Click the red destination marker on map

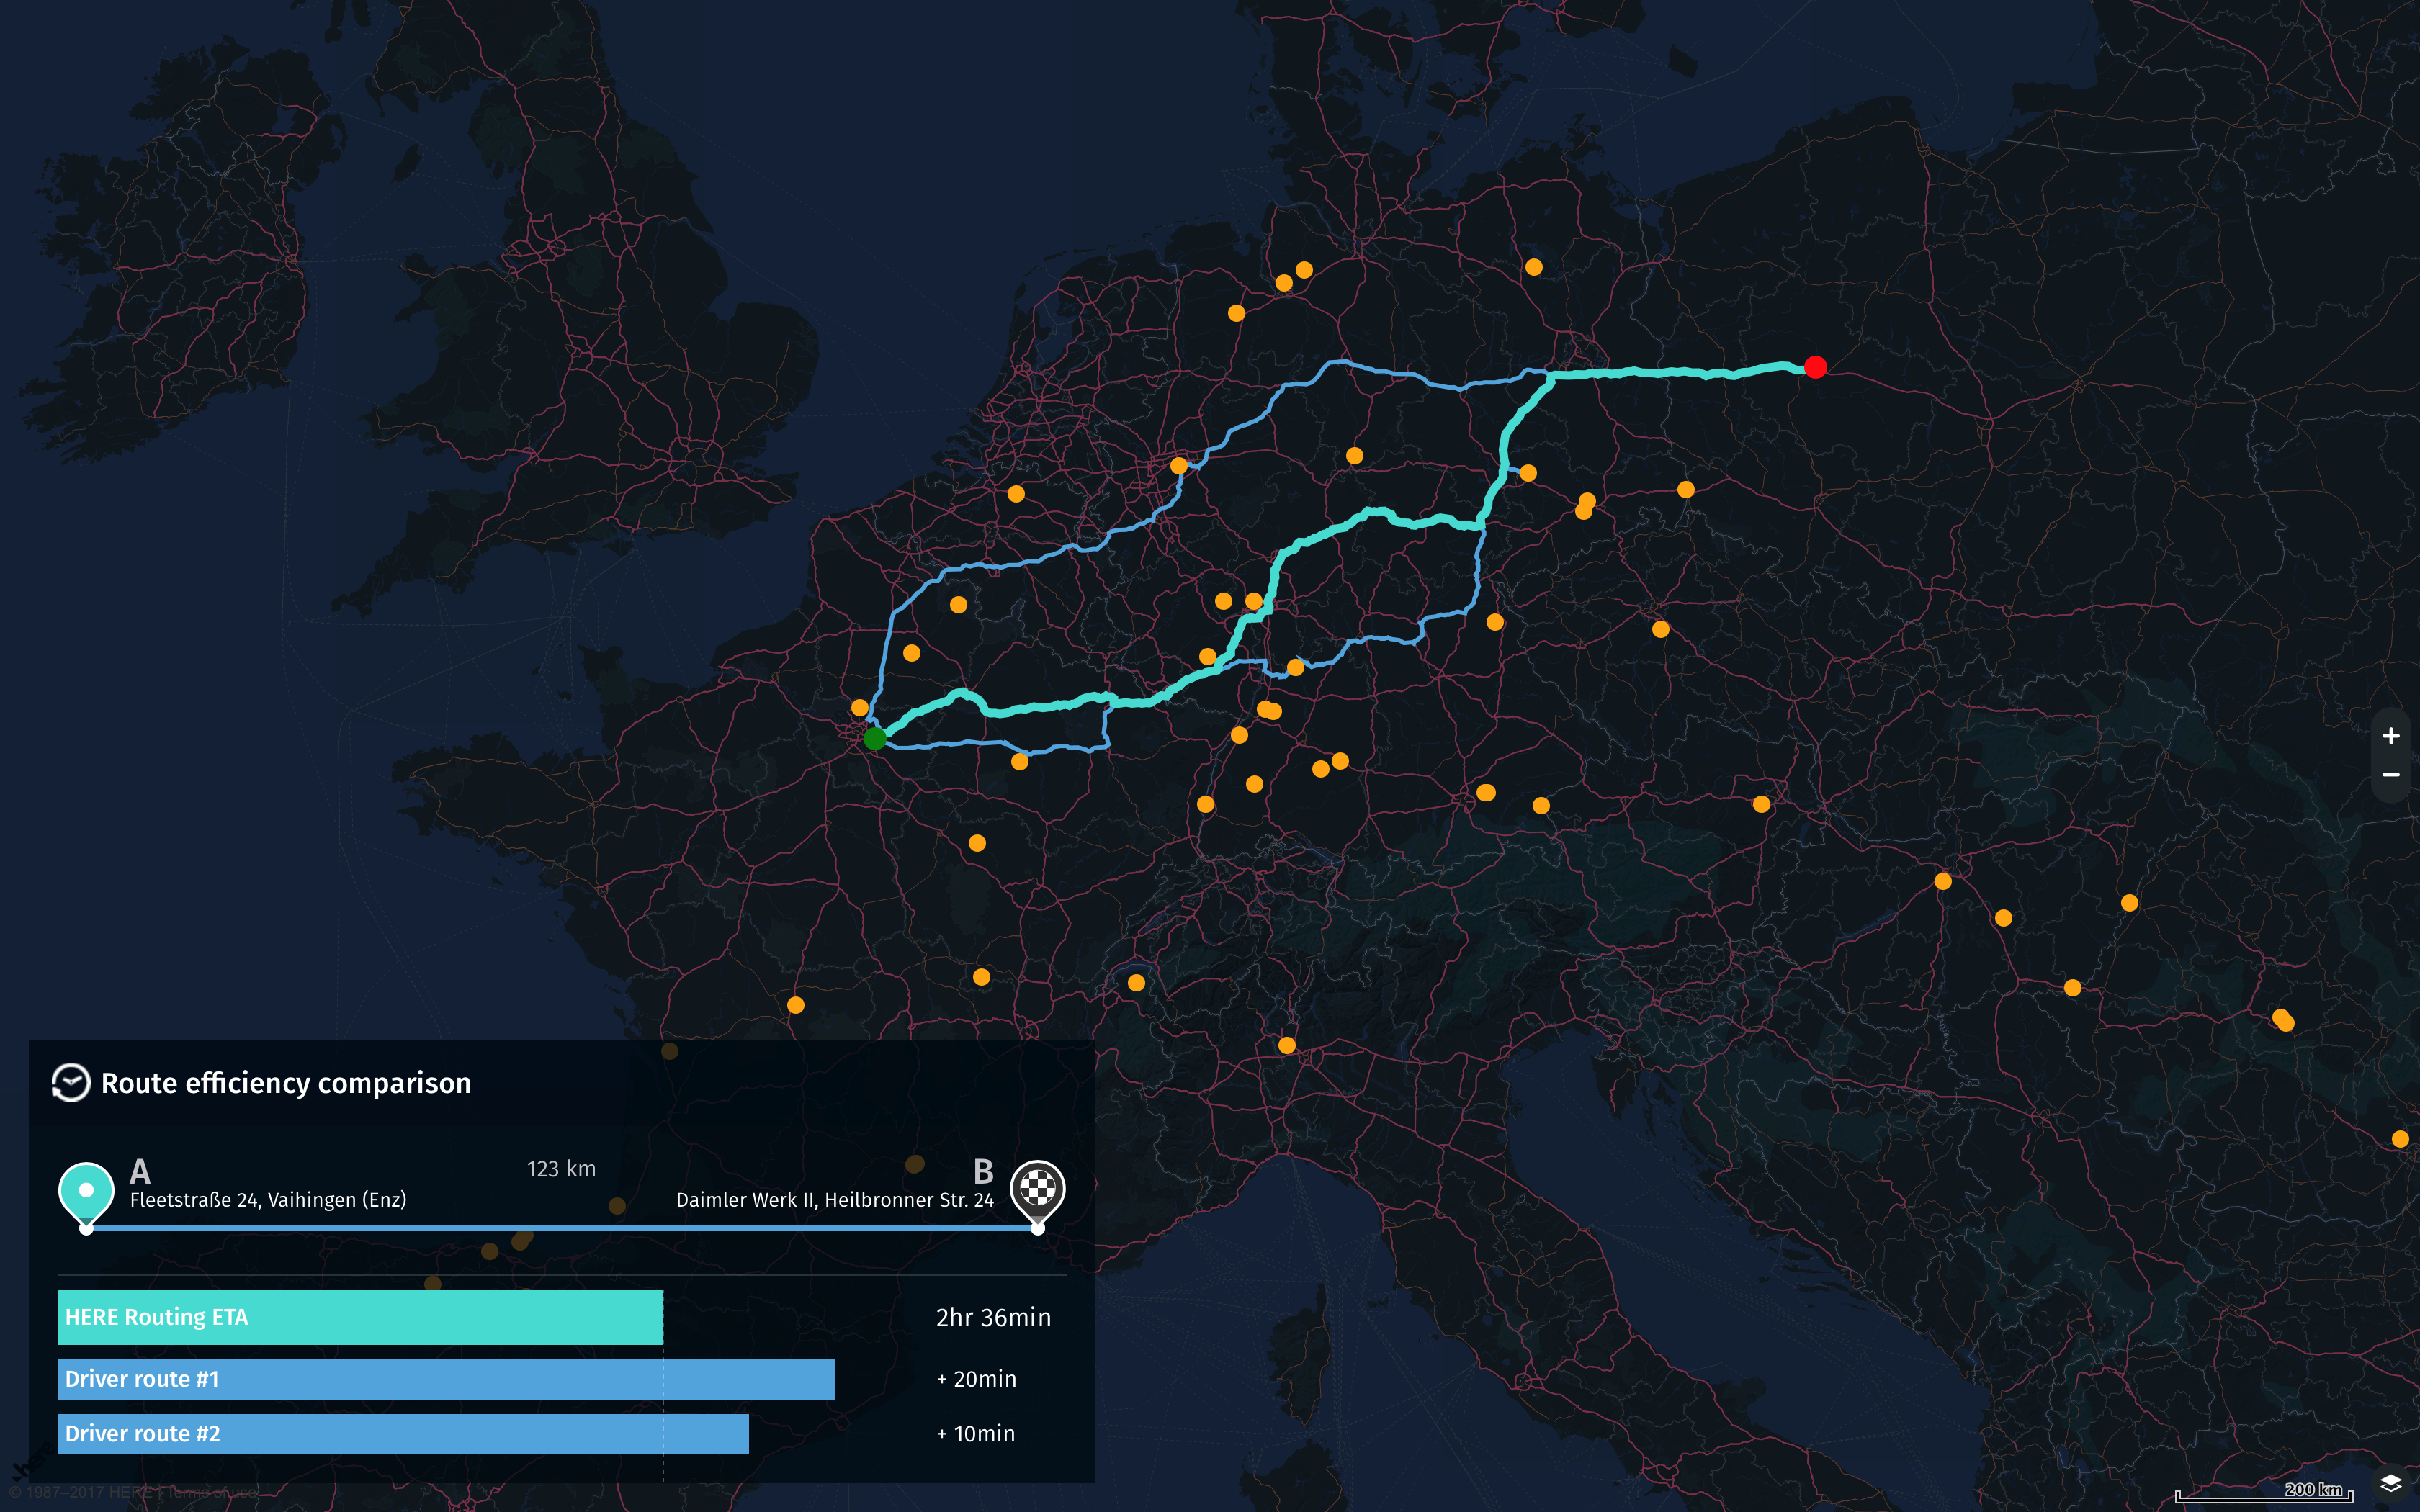[x=1815, y=367]
